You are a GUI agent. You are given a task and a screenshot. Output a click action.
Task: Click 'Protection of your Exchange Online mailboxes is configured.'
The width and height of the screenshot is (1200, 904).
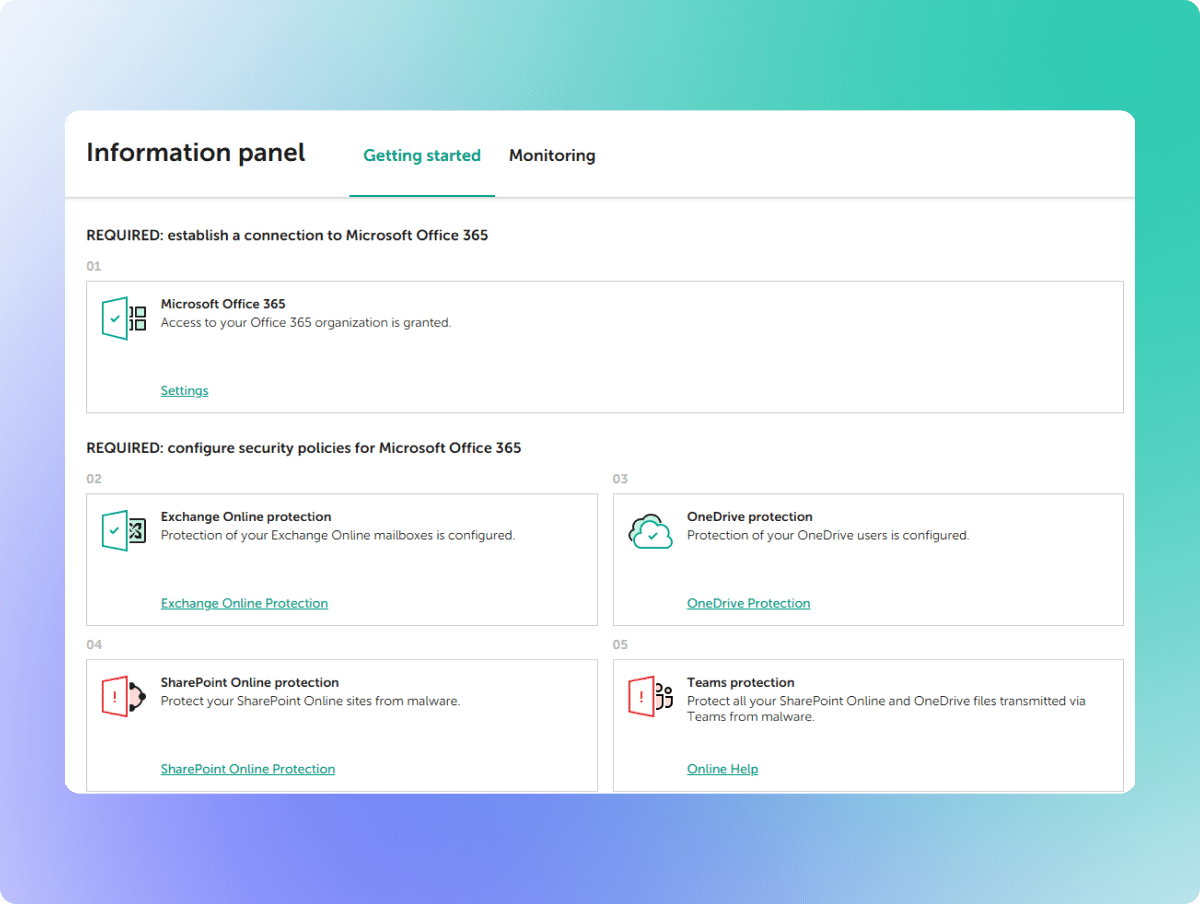(x=338, y=535)
